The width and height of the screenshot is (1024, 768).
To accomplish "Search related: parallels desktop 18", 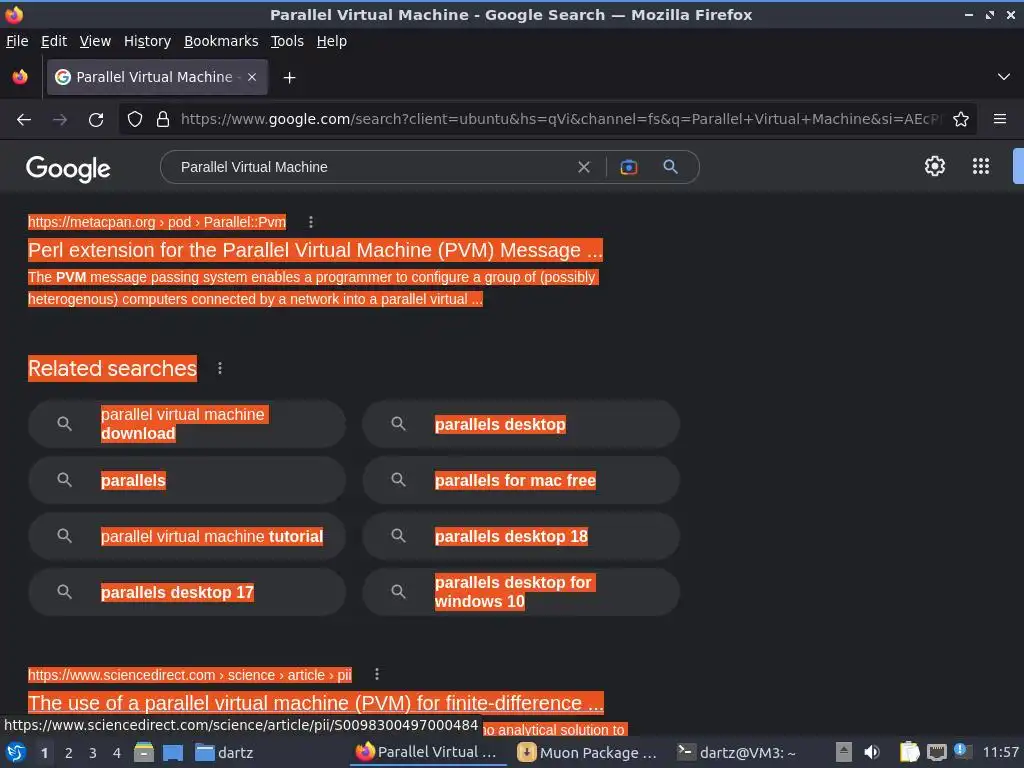I will (521, 536).
